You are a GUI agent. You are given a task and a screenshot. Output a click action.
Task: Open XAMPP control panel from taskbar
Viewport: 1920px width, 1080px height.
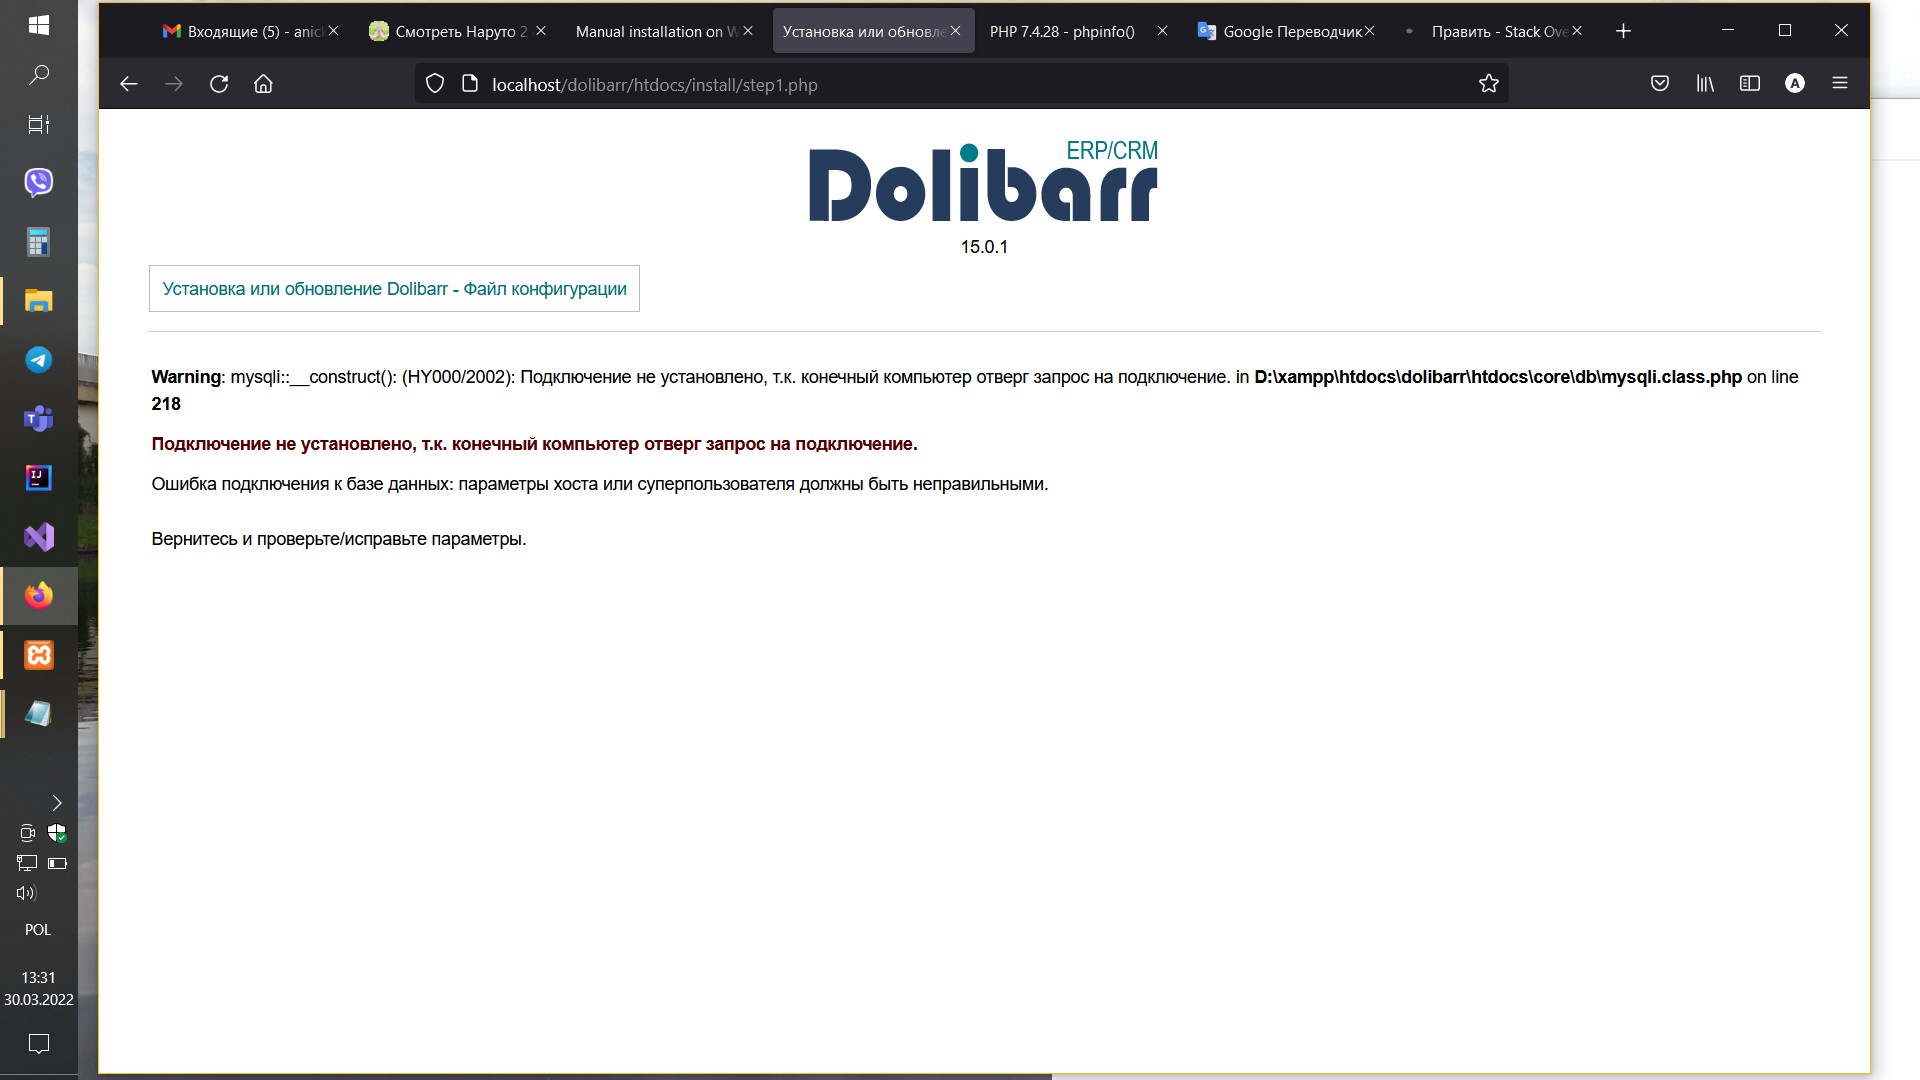click(x=39, y=655)
